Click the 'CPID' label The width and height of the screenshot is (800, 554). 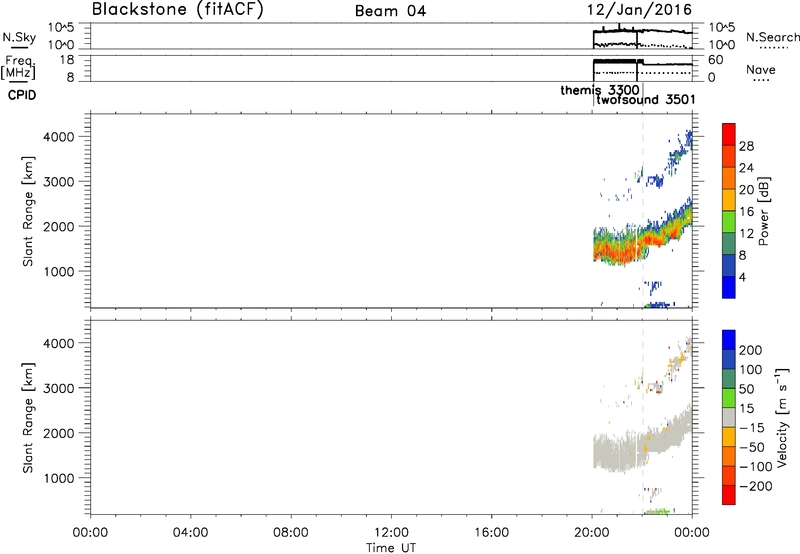22,95
